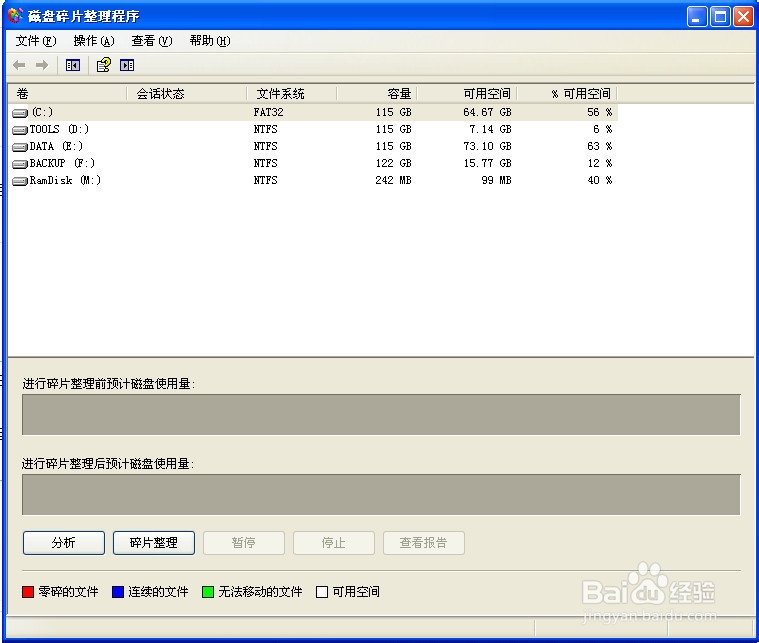Select the BACKUP (F:) volume name
Viewport: 759px width, 643px height.
[x=62, y=163]
